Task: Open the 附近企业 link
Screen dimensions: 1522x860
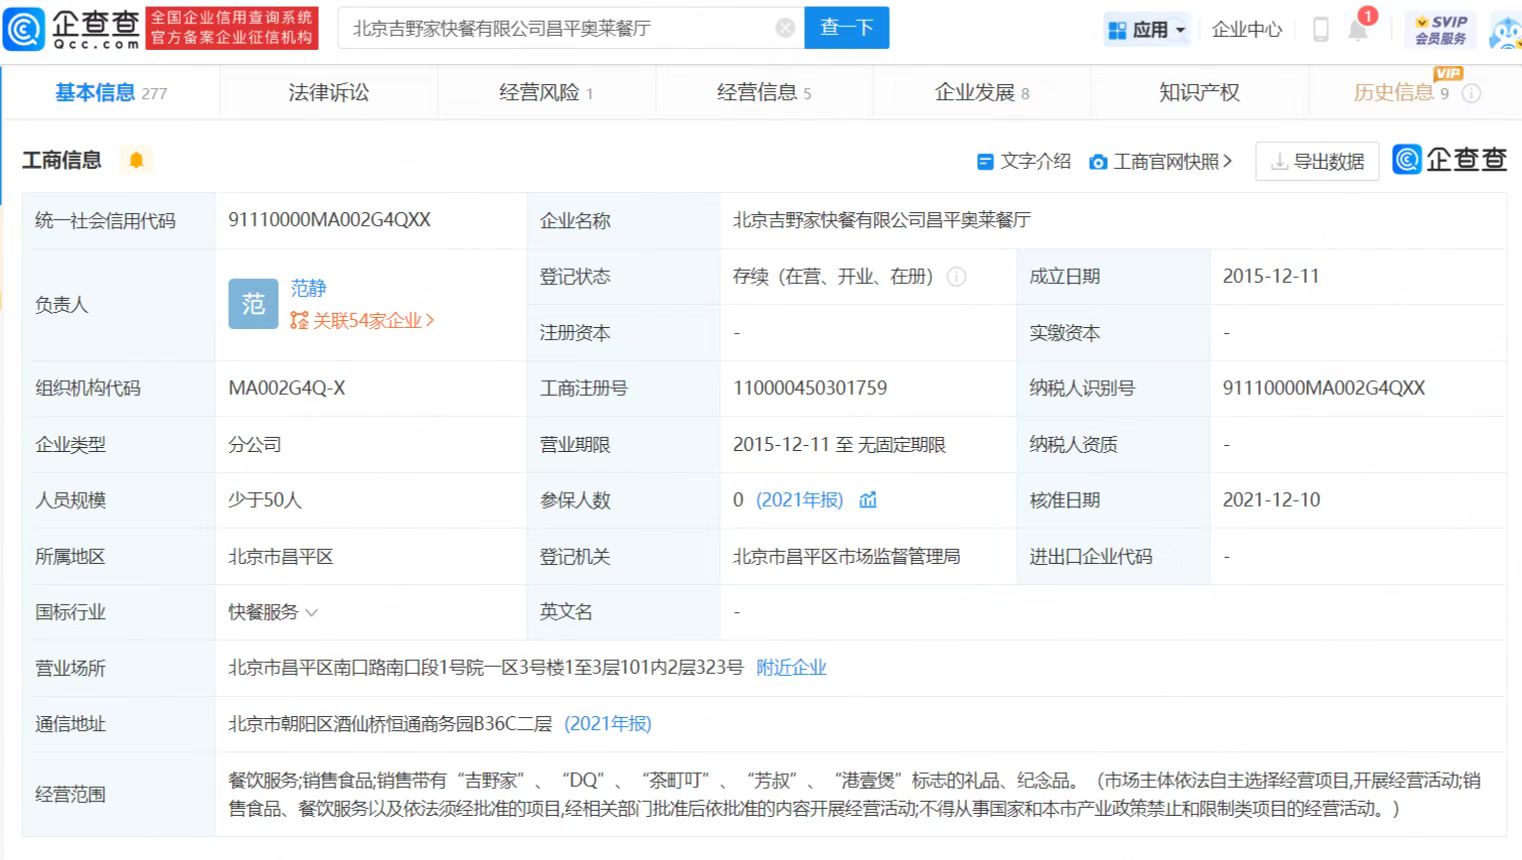Action: (x=791, y=668)
